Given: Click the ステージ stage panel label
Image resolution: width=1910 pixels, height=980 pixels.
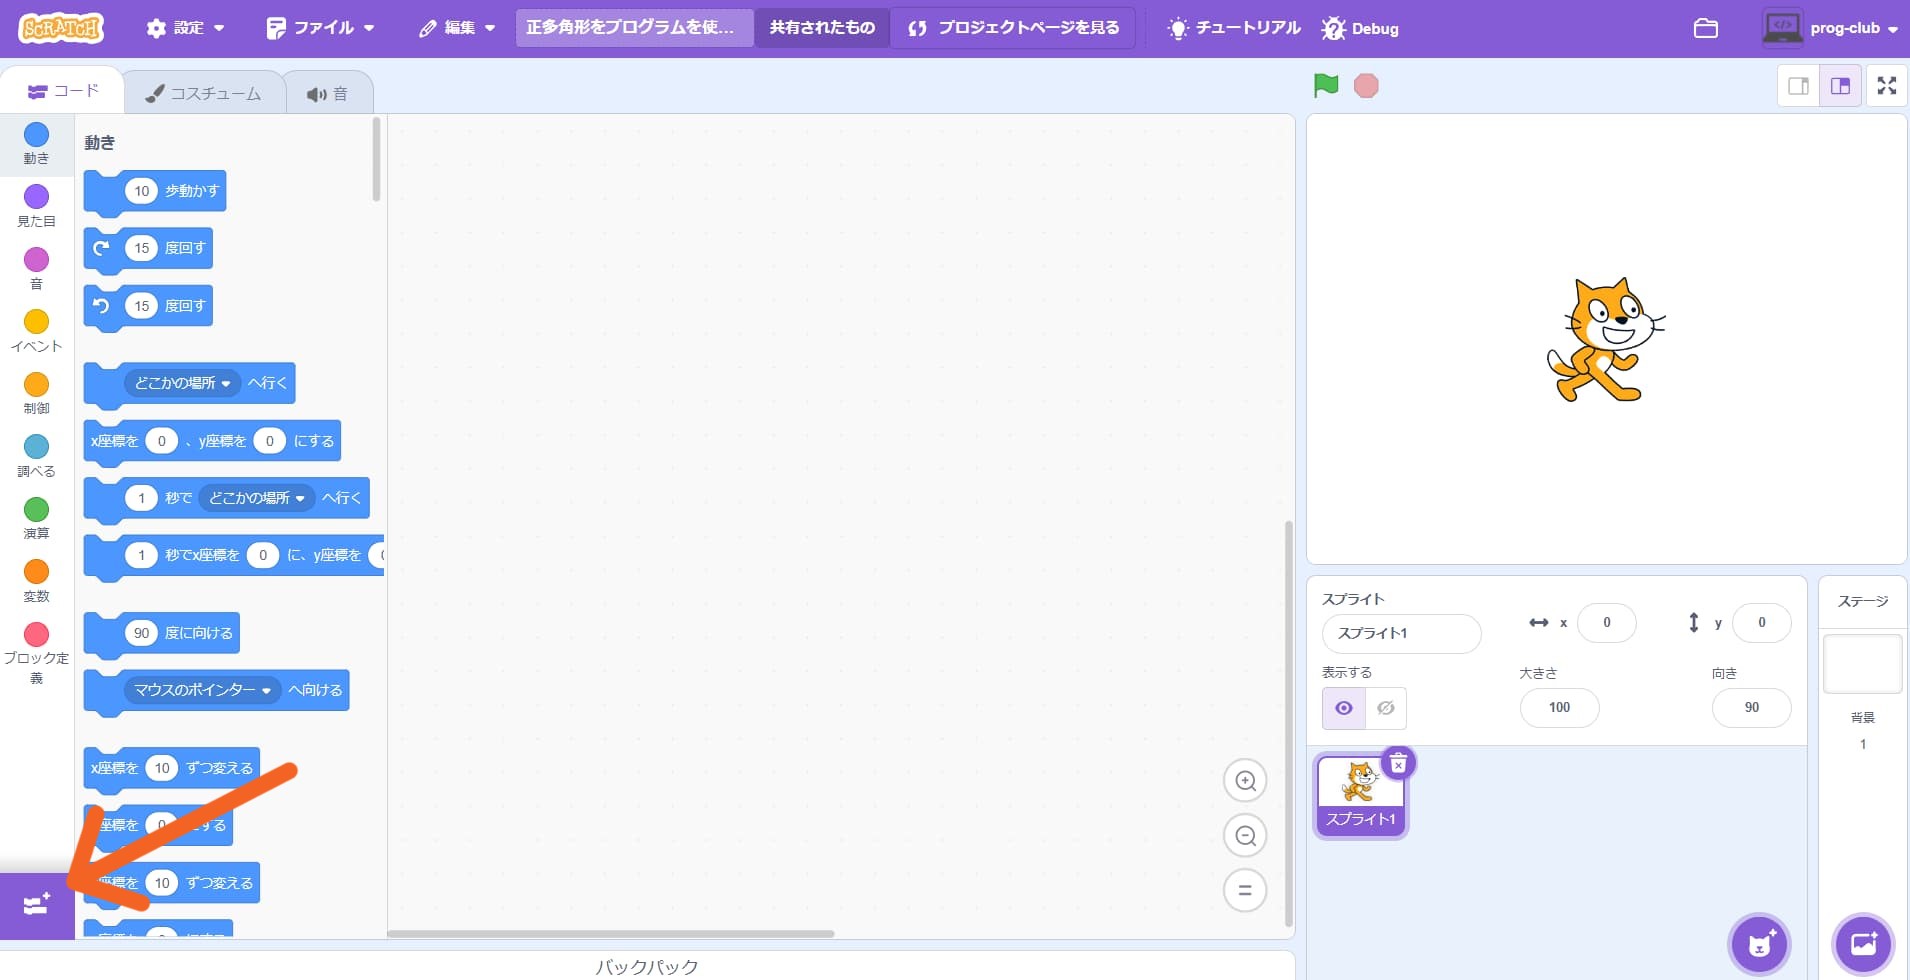Looking at the screenshot, I should [1862, 601].
